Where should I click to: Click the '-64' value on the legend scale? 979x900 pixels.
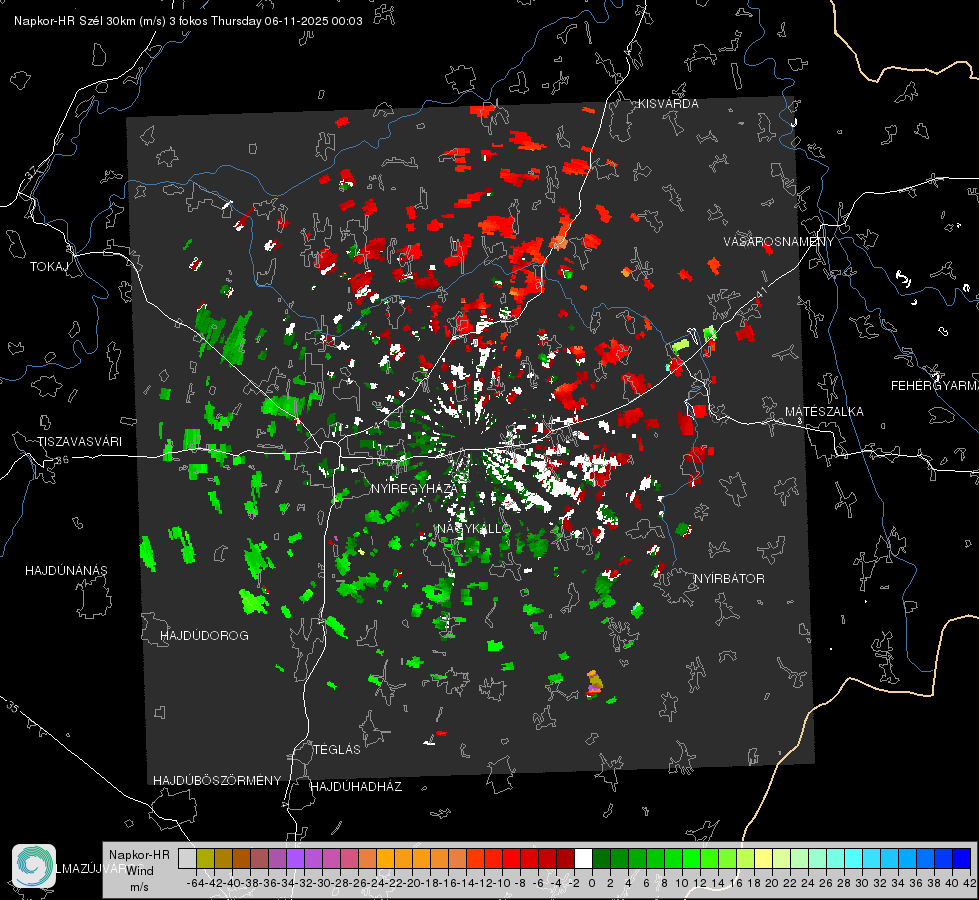[196, 883]
